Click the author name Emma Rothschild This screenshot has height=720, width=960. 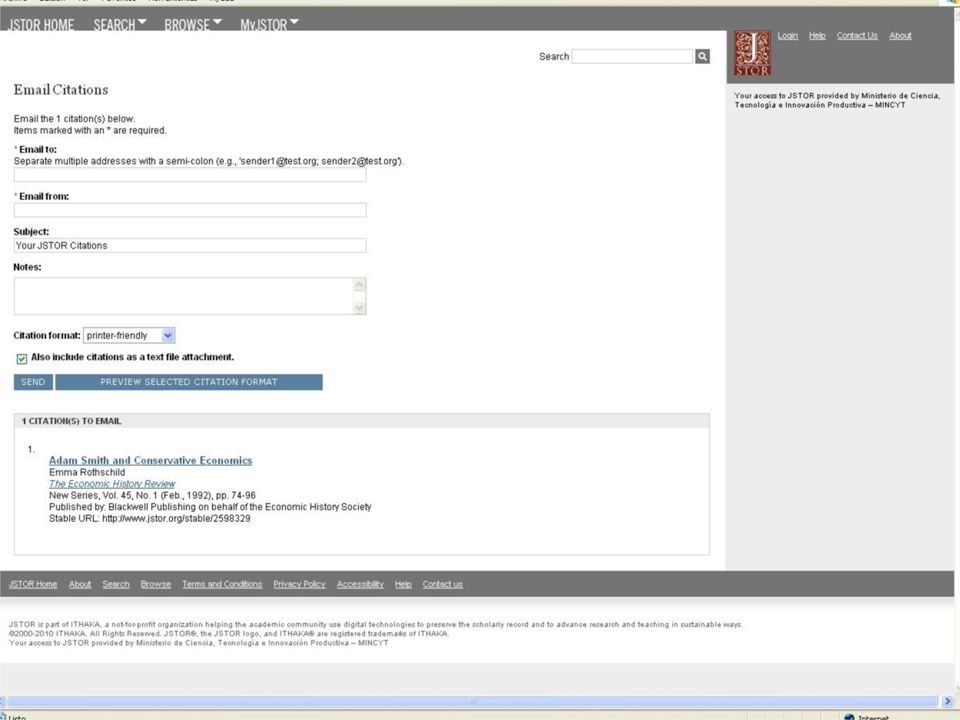tap(87, 472)
